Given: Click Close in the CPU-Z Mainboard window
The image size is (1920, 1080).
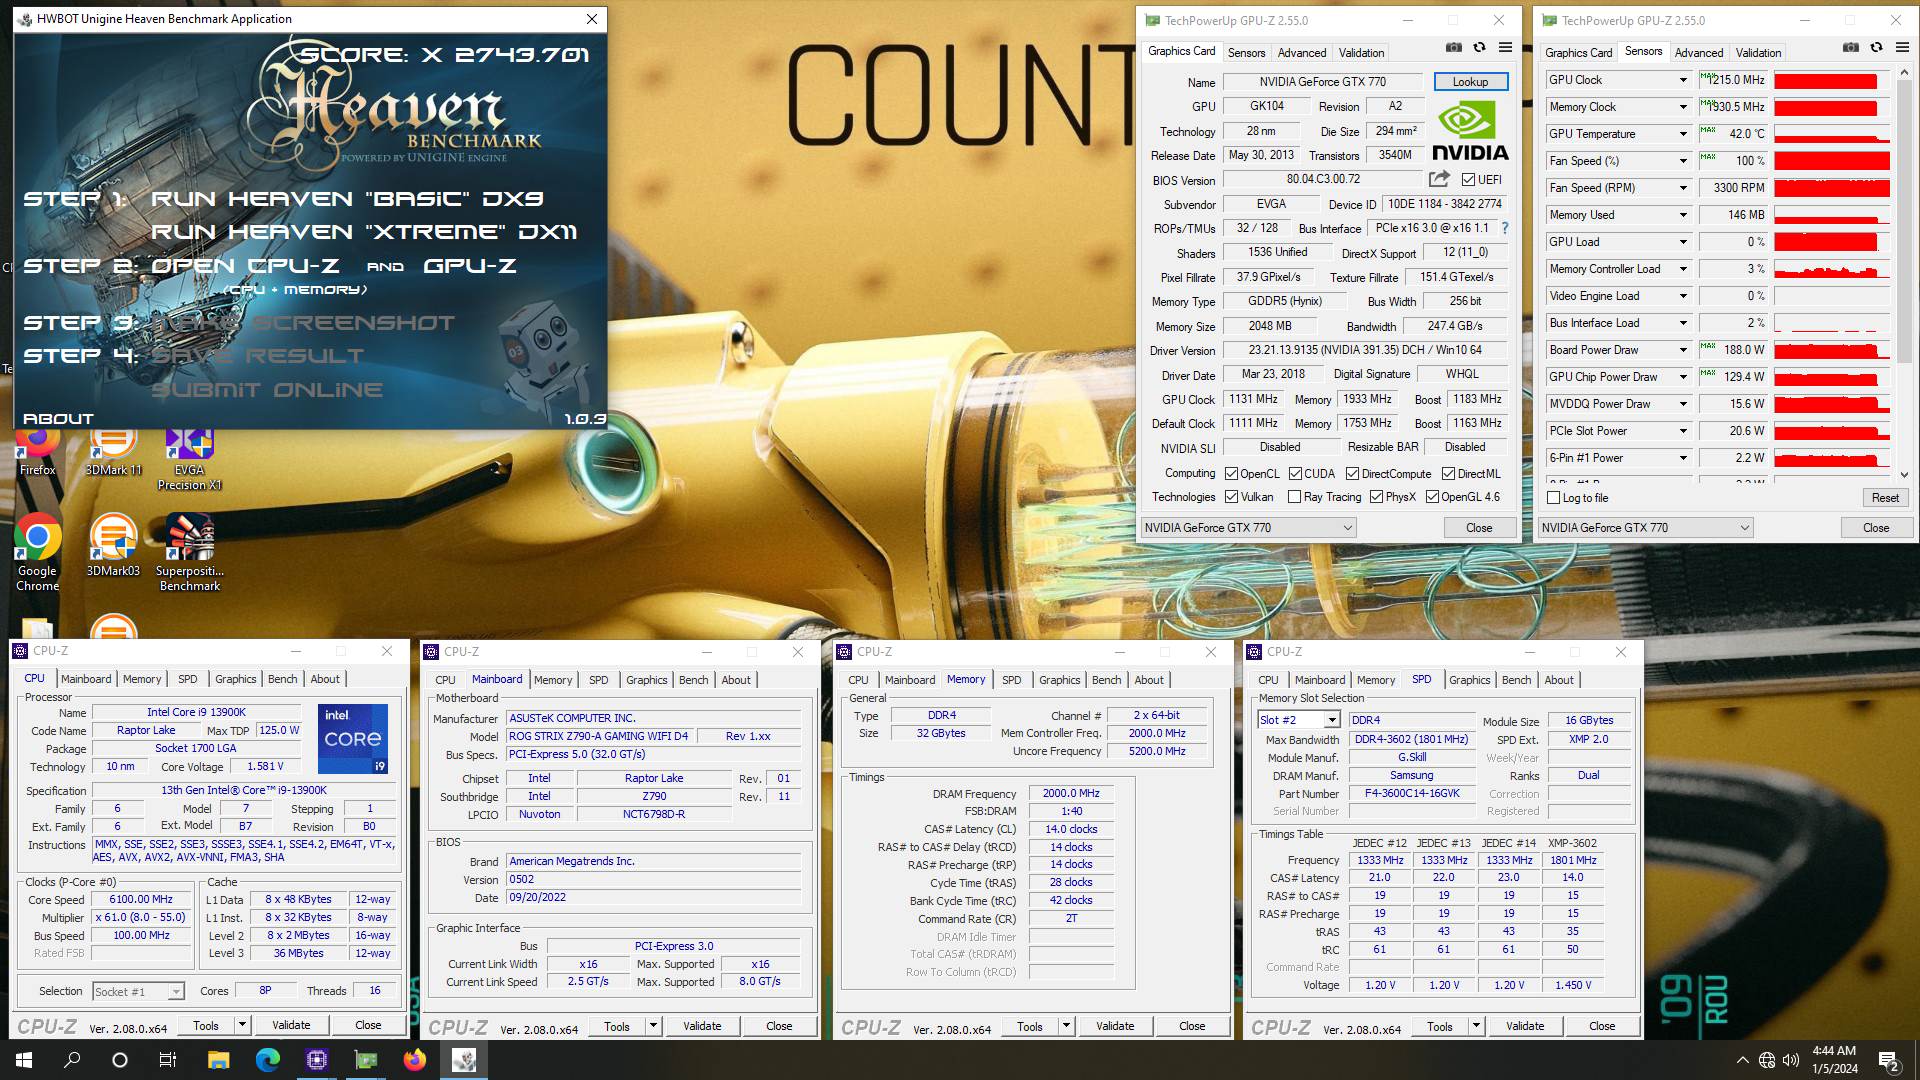Looking at the screenshot, I should point(779,1026).
